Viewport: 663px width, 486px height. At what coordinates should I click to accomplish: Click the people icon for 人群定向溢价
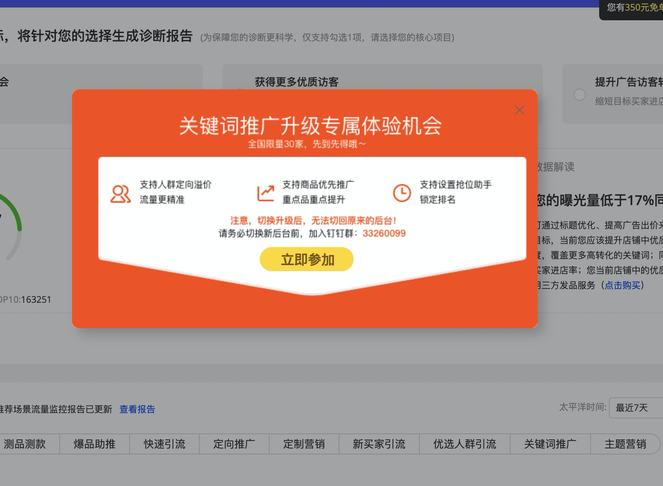121,193
